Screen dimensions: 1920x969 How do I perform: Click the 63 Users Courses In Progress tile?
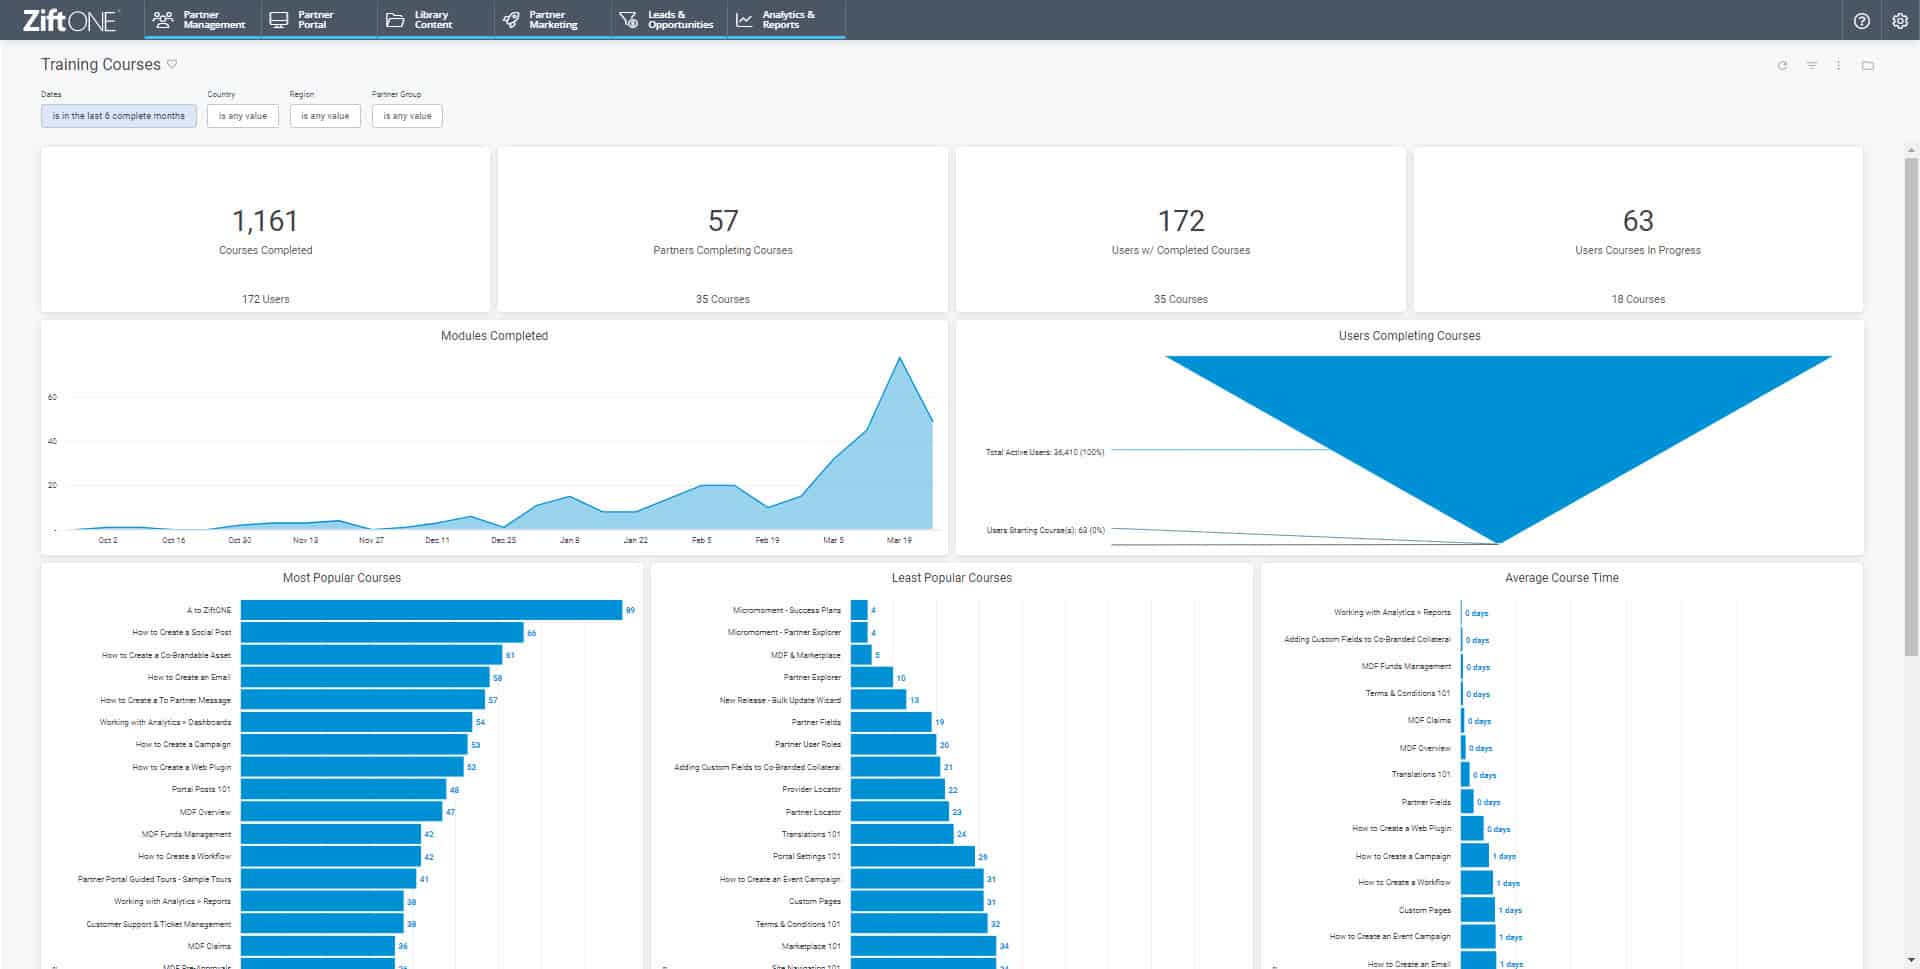[x=1637, y=230]
